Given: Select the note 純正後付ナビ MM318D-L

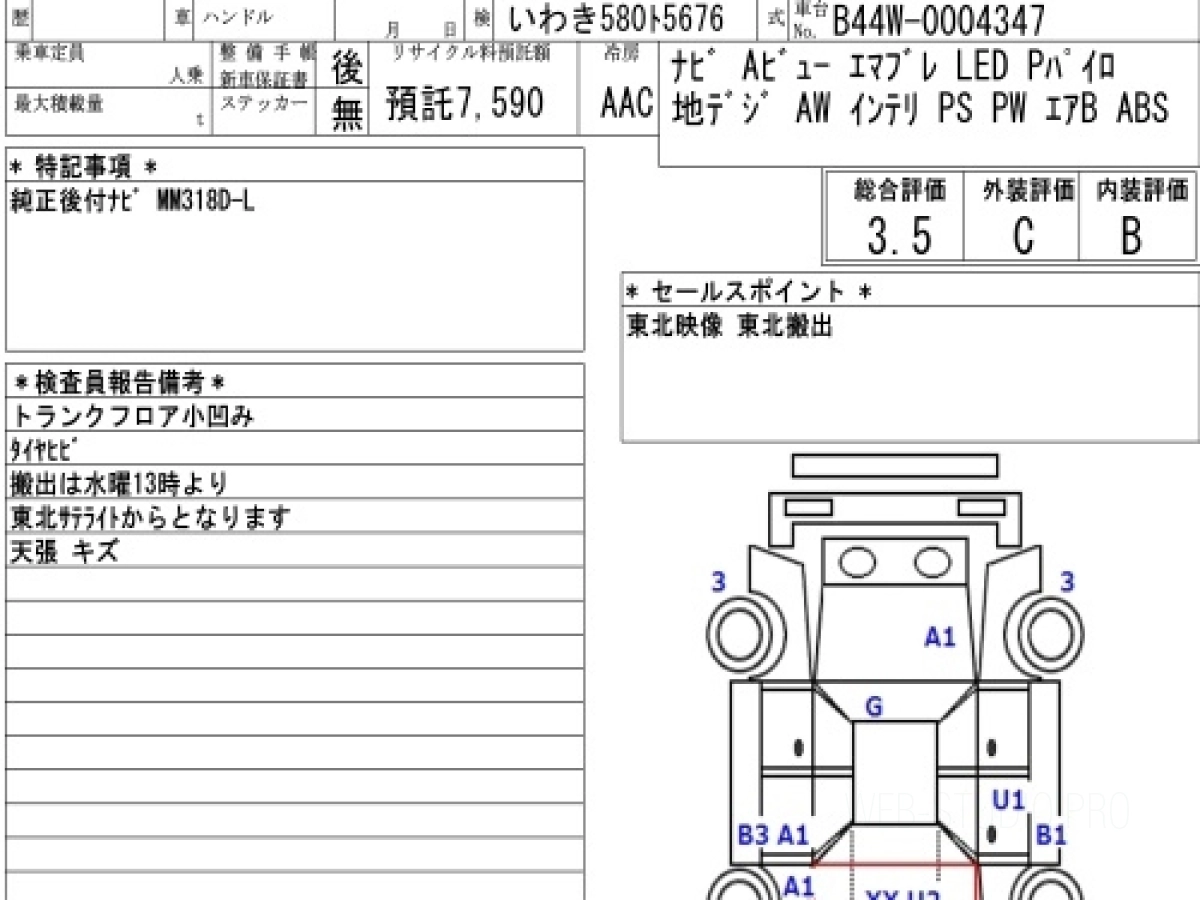Looking at the screenshot, I should (x=132, y=200).
